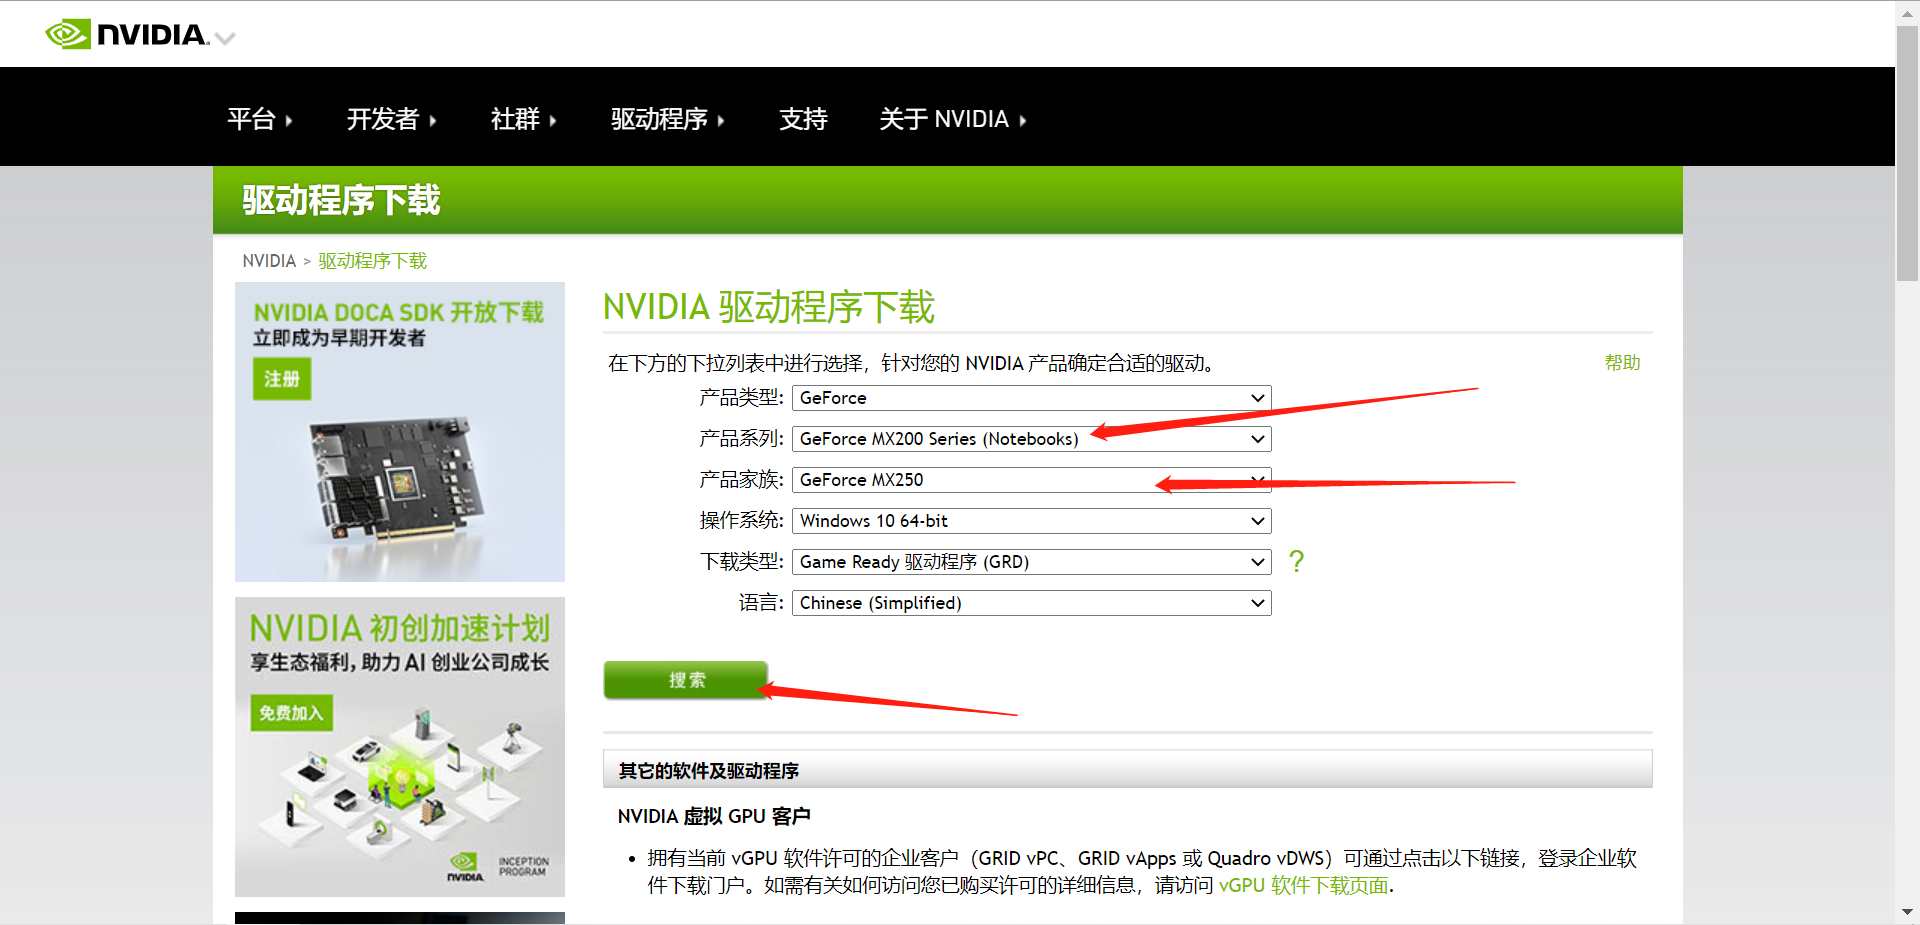Open the 驱动程序 menu

[x=660, y=118]
